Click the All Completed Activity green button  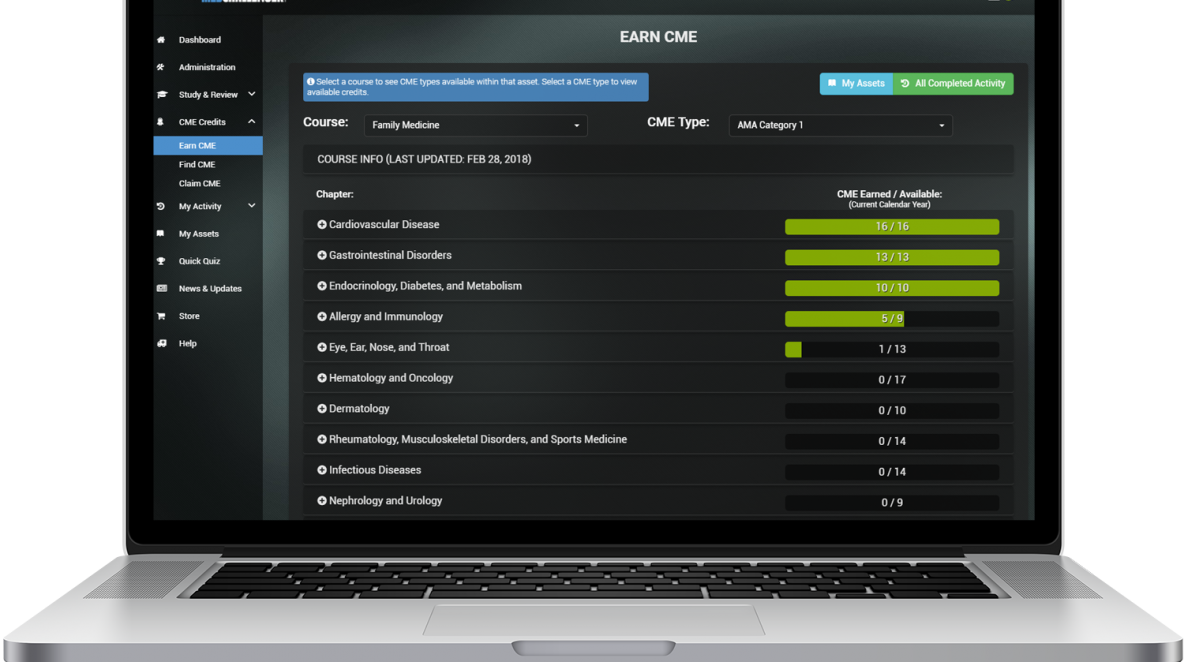[x=953, y=84]
